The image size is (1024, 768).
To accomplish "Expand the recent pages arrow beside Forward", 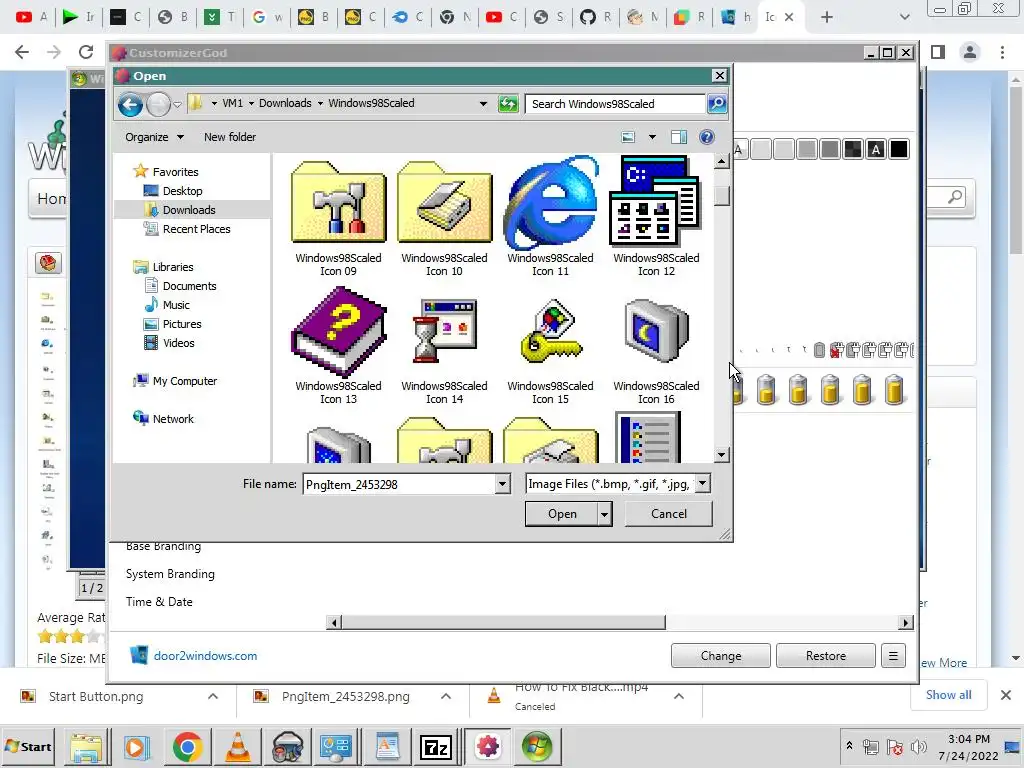I will coord(177,104).
